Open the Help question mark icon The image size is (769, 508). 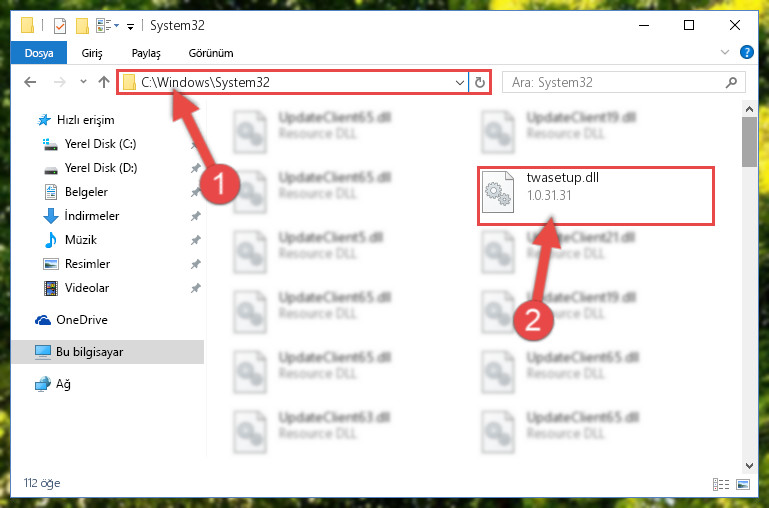pyautogui.click(x=746, y=52)
